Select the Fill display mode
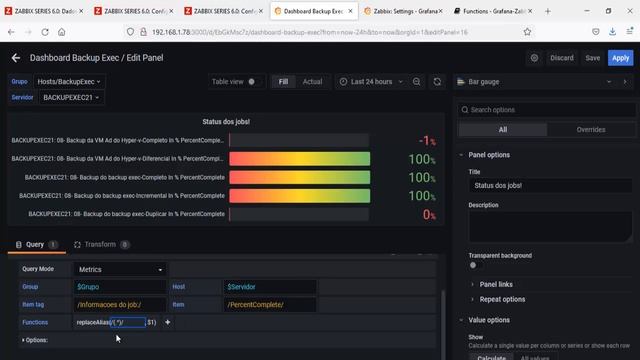 tap(283, 82)
